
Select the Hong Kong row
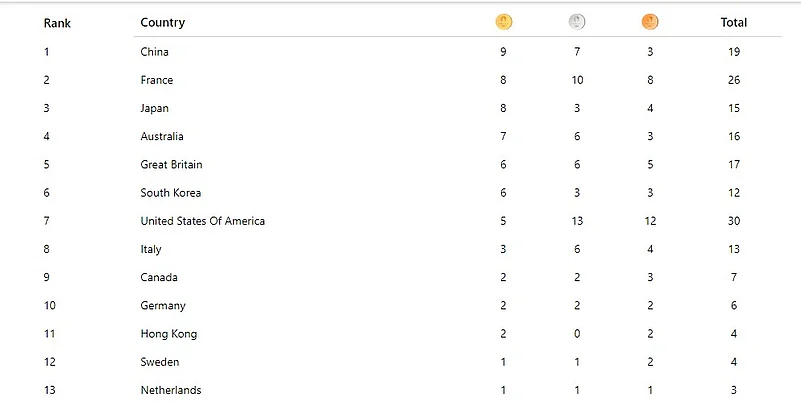169,334
